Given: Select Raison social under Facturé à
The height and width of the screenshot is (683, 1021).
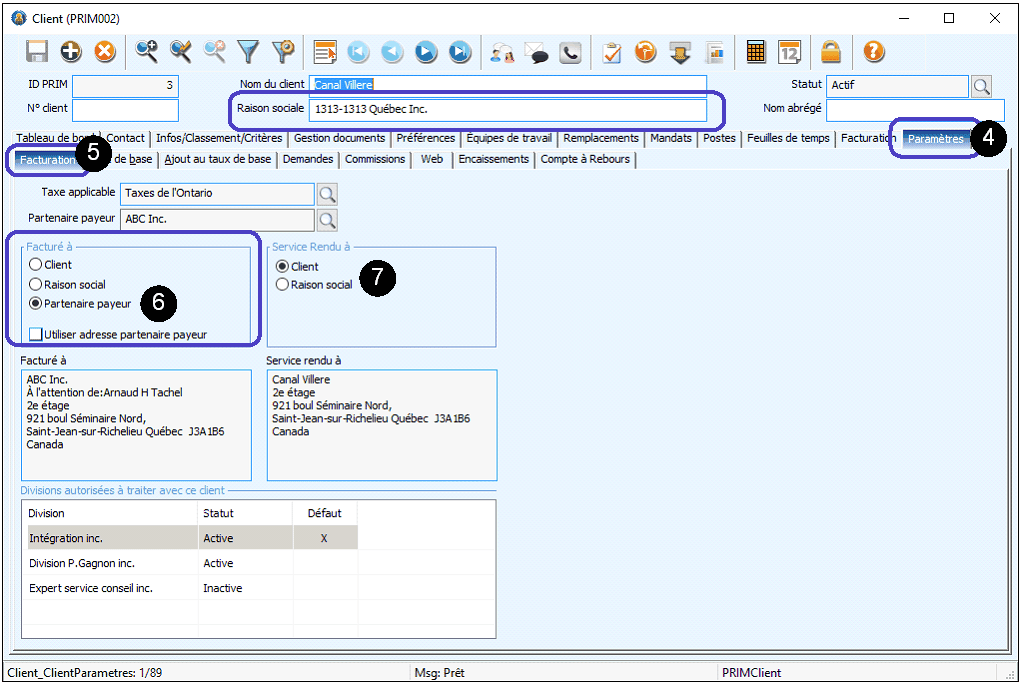Looking at the screenshot, I should 36,284.
